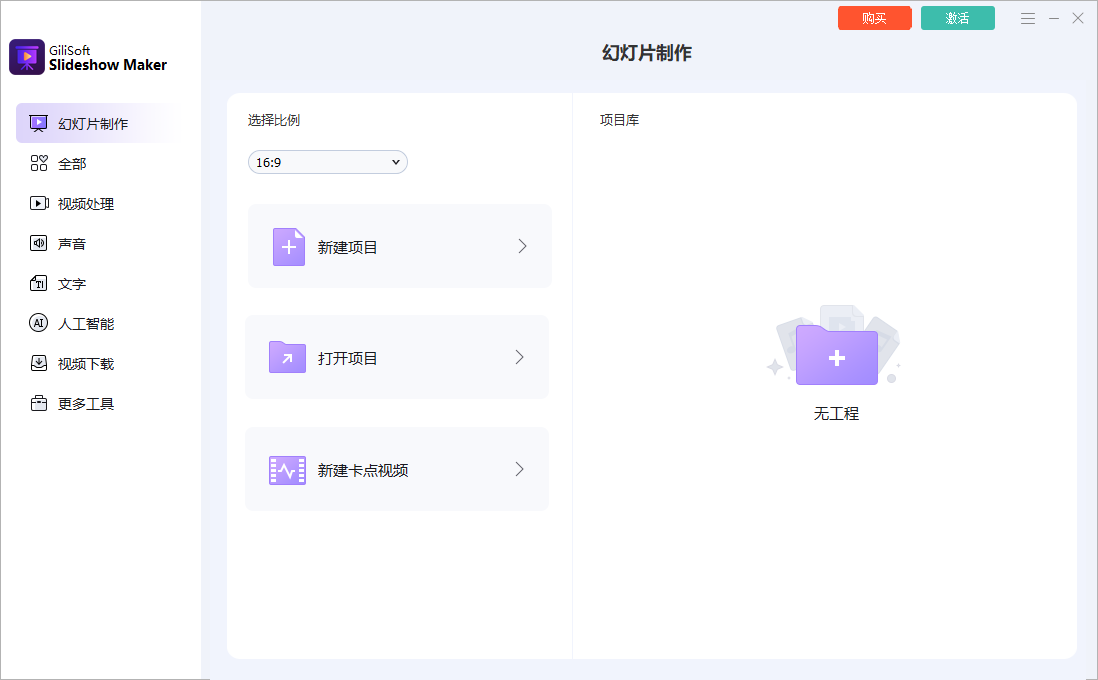1098x680 pixels.
Task: Click the 人工智能 AI icon in sidebar
Action: [39, 323]
